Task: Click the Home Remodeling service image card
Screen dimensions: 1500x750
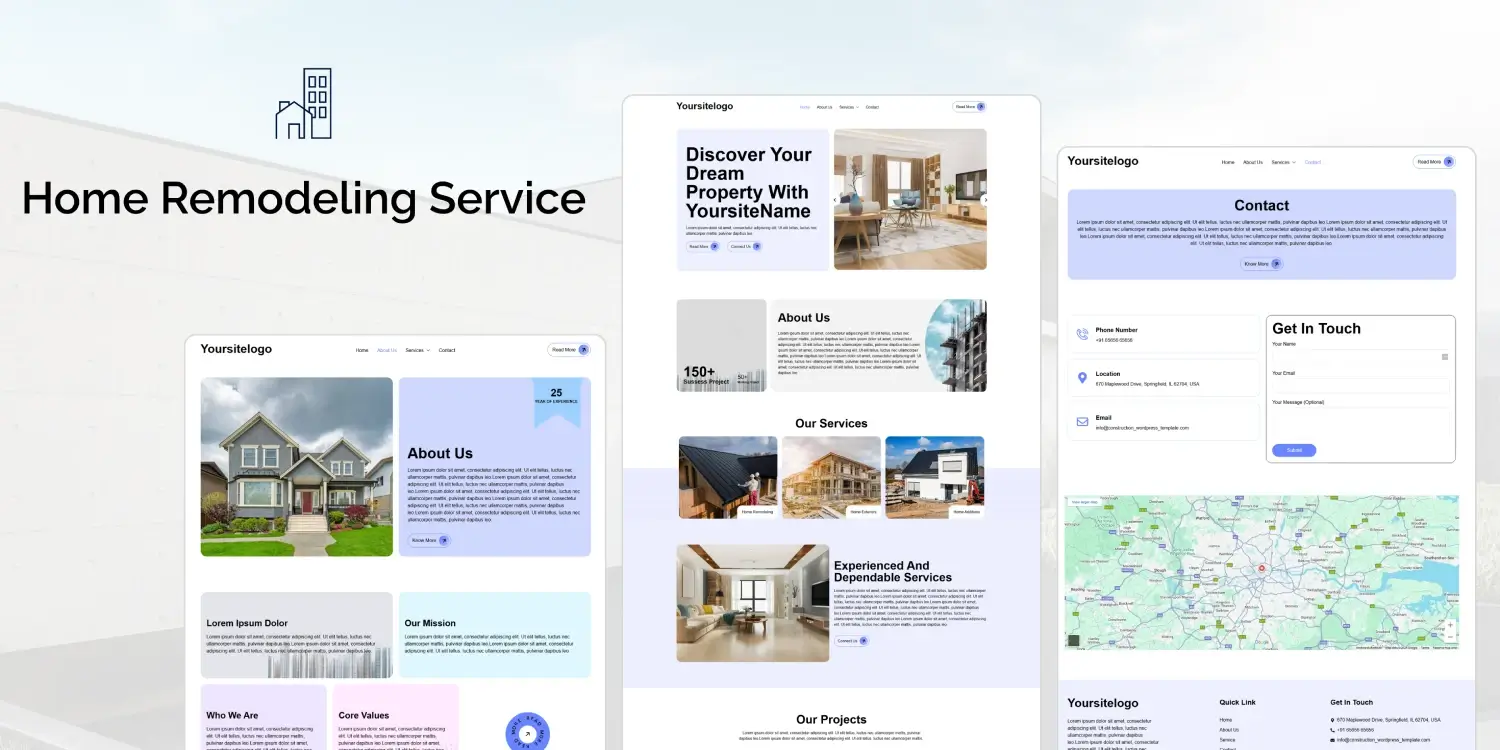Action: click(x=728, y=477)
